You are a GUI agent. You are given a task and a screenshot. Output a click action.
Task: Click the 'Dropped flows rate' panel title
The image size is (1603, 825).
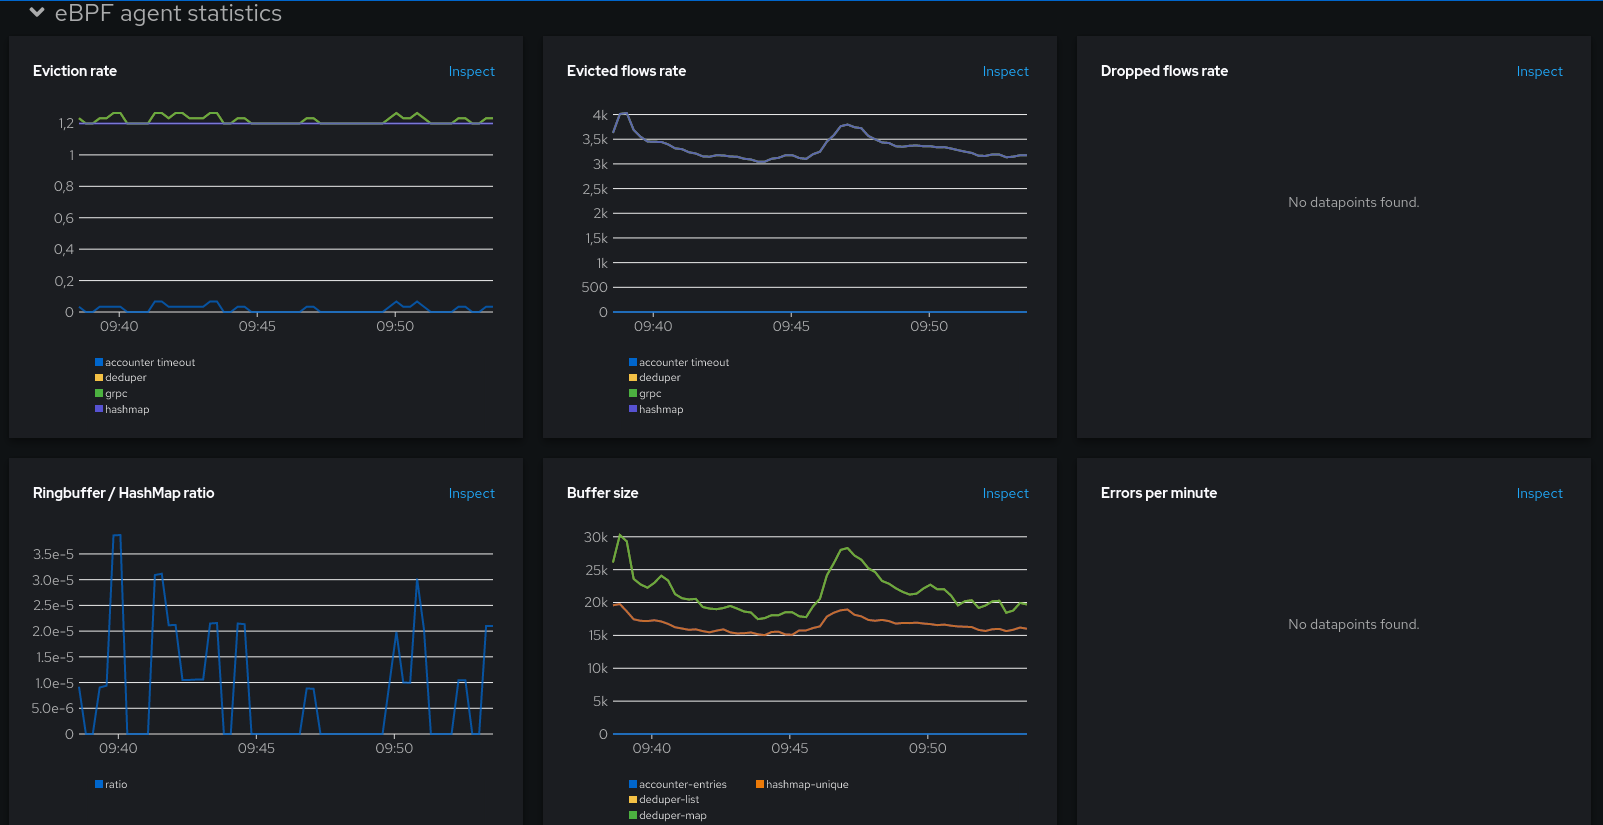(1164, 71)
